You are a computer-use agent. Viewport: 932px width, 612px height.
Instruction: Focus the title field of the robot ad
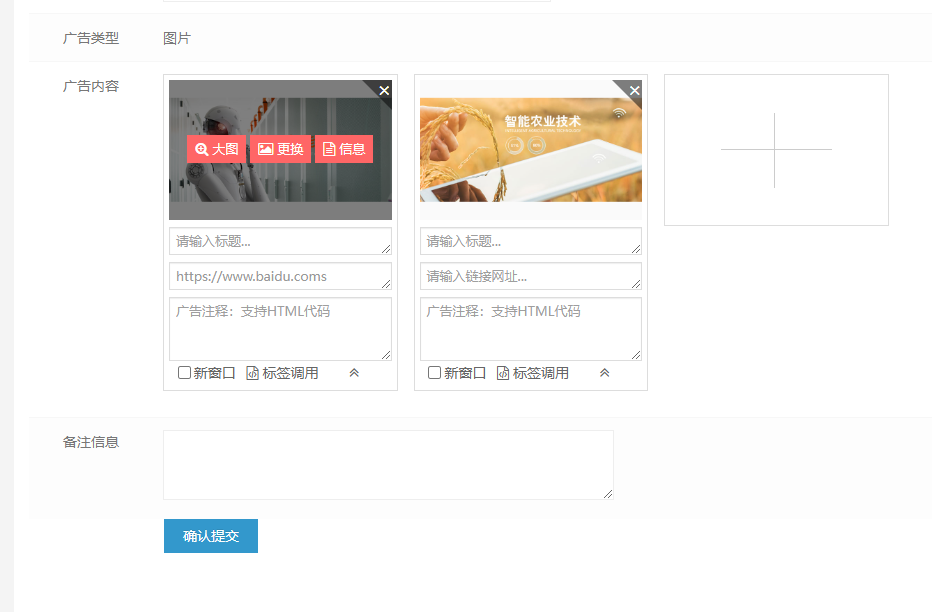281,241
